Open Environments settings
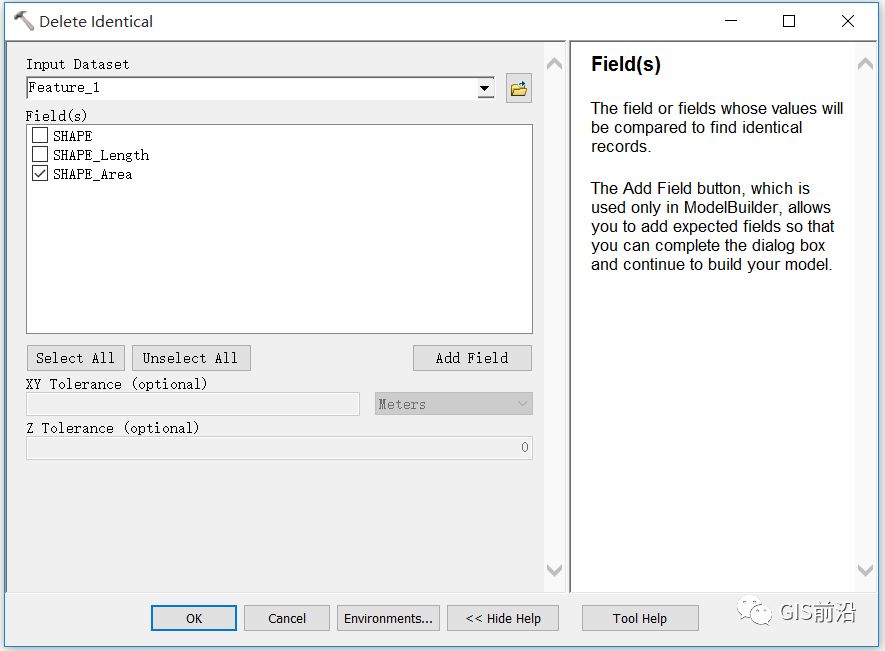Screen dimensions: 885x651 pyautogui.click(x=388, y=618)
